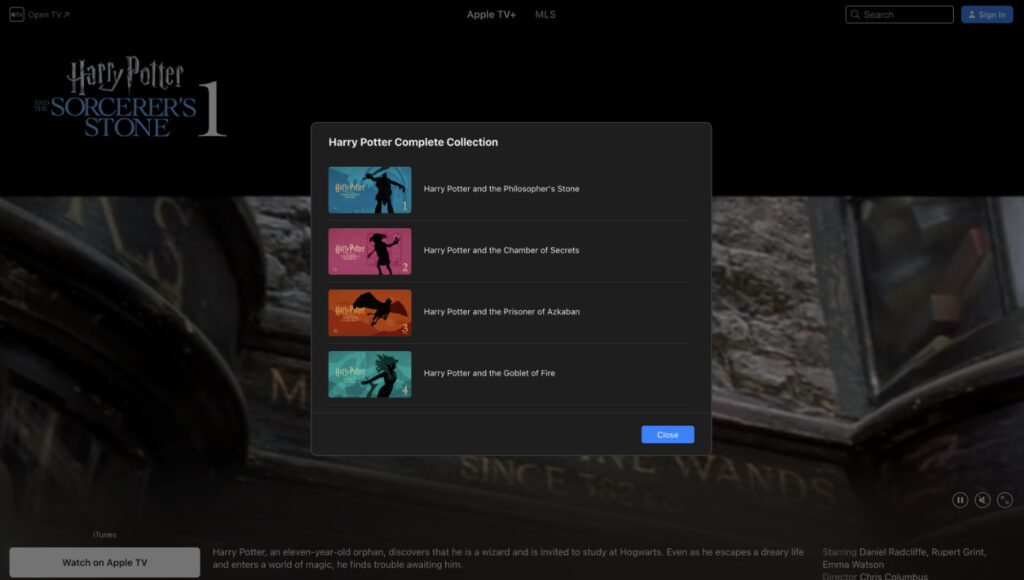Viewport: 1024px width, 580px height.
Task: Click Watch on Apple TV
Action: tap(104, 562)
